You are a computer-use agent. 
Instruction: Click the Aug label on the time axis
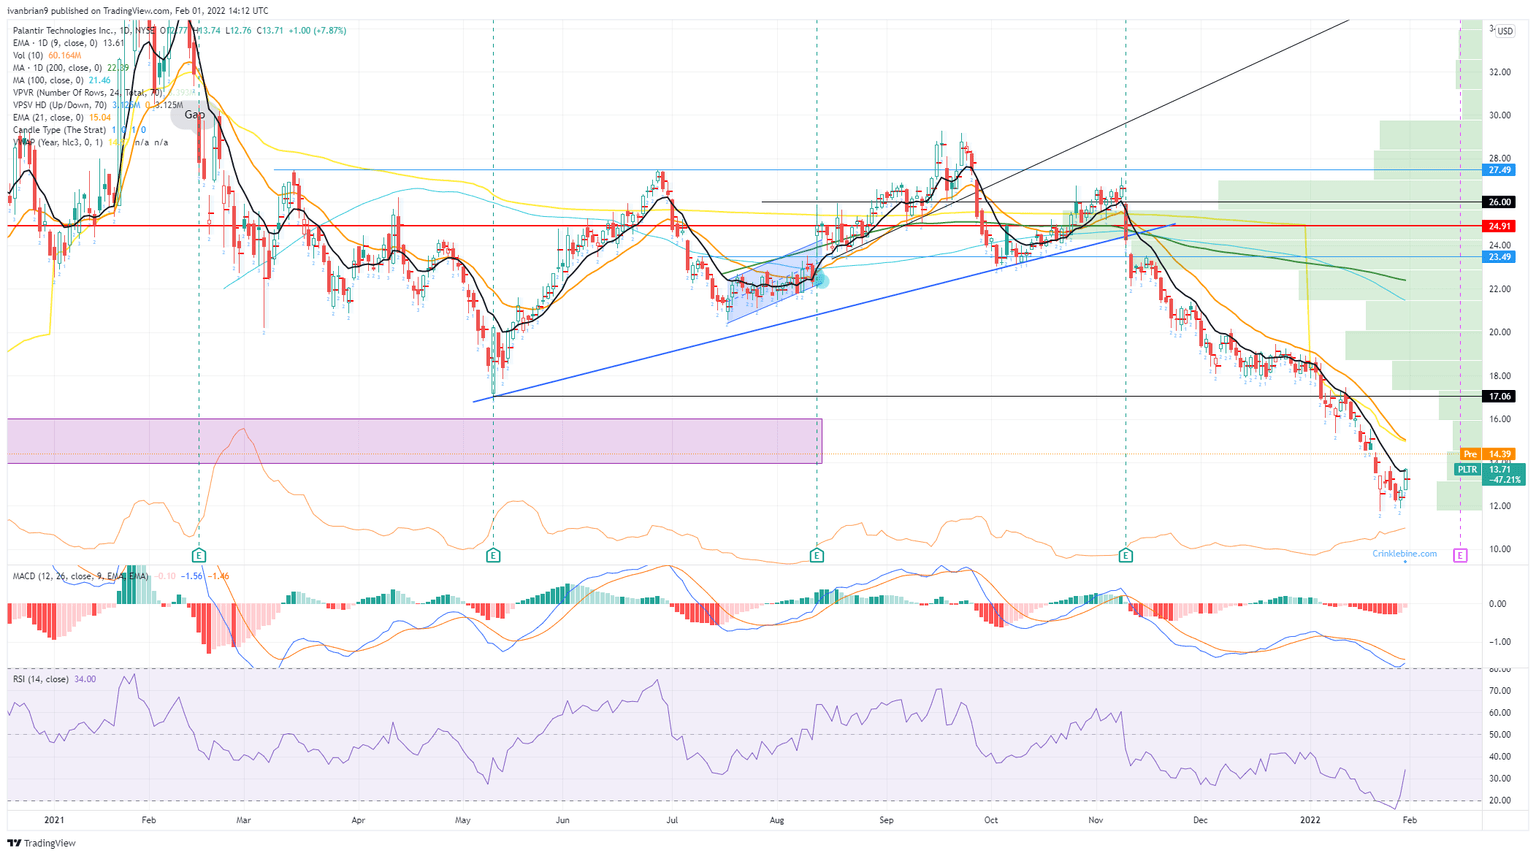778,820
